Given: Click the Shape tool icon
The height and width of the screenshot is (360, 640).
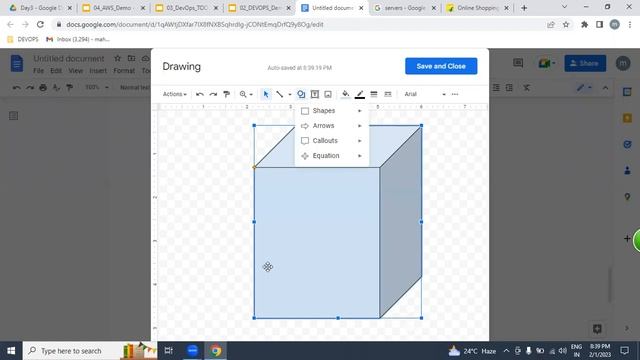Looking at the screenshot, I should coord(301,94).
